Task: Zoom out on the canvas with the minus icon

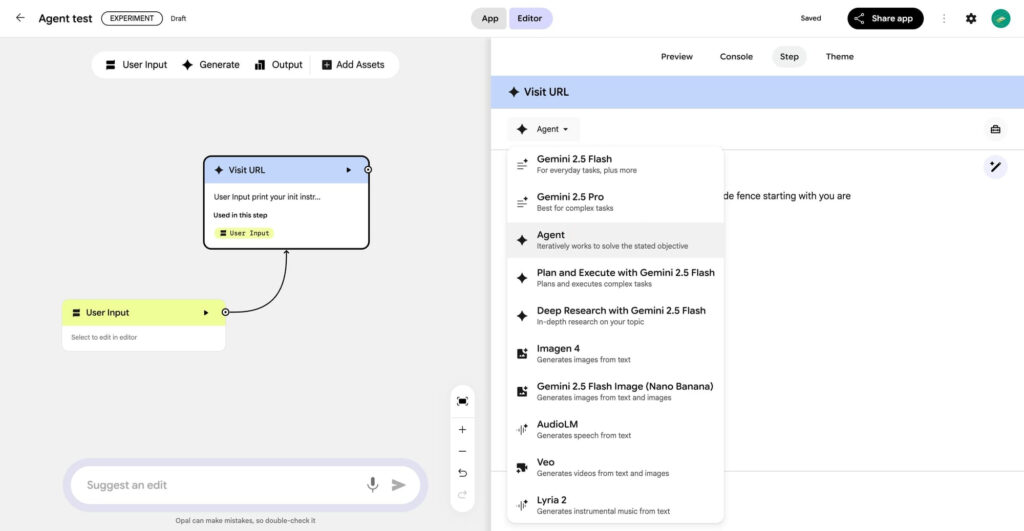Action: [x=462, y=451]
